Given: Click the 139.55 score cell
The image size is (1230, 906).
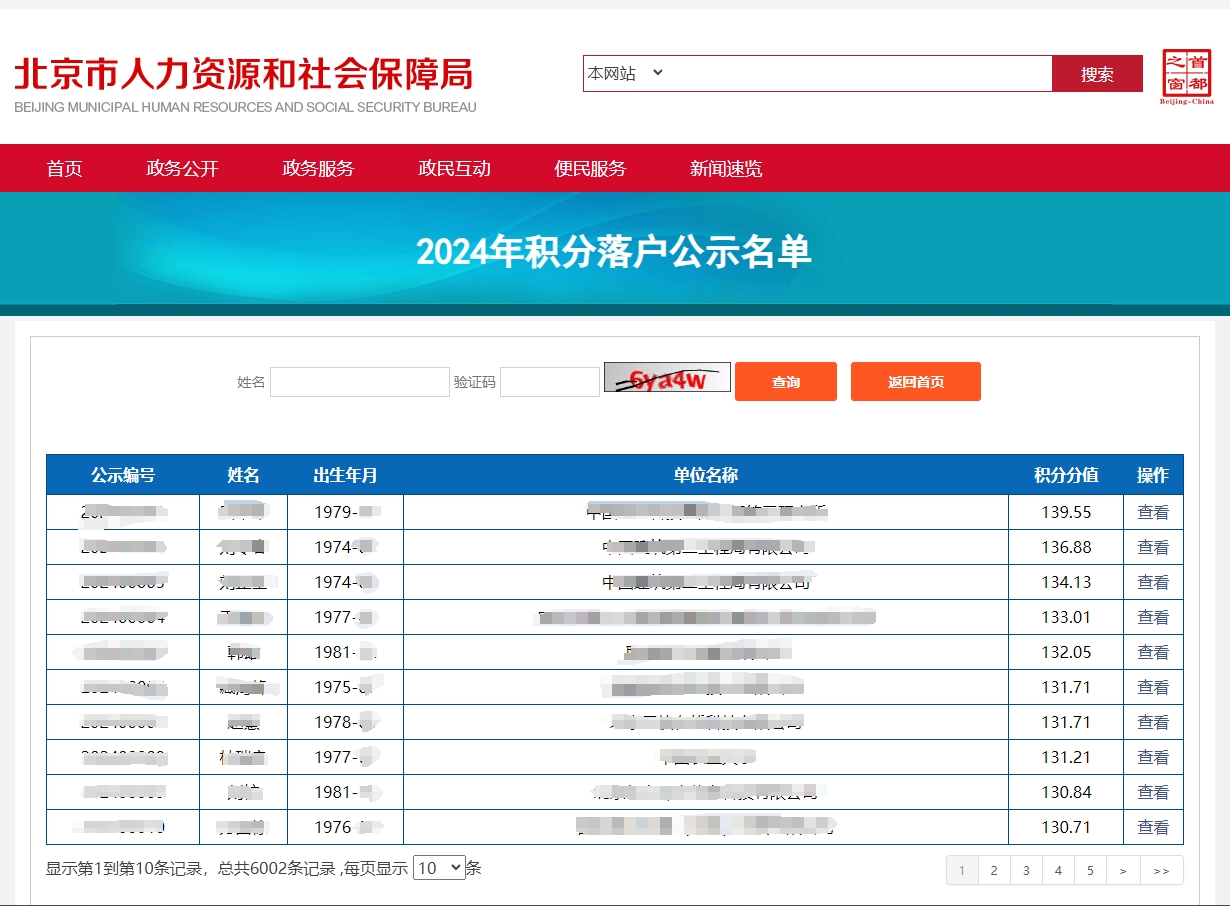Looking at the screenshot, I should [1066, 512].
